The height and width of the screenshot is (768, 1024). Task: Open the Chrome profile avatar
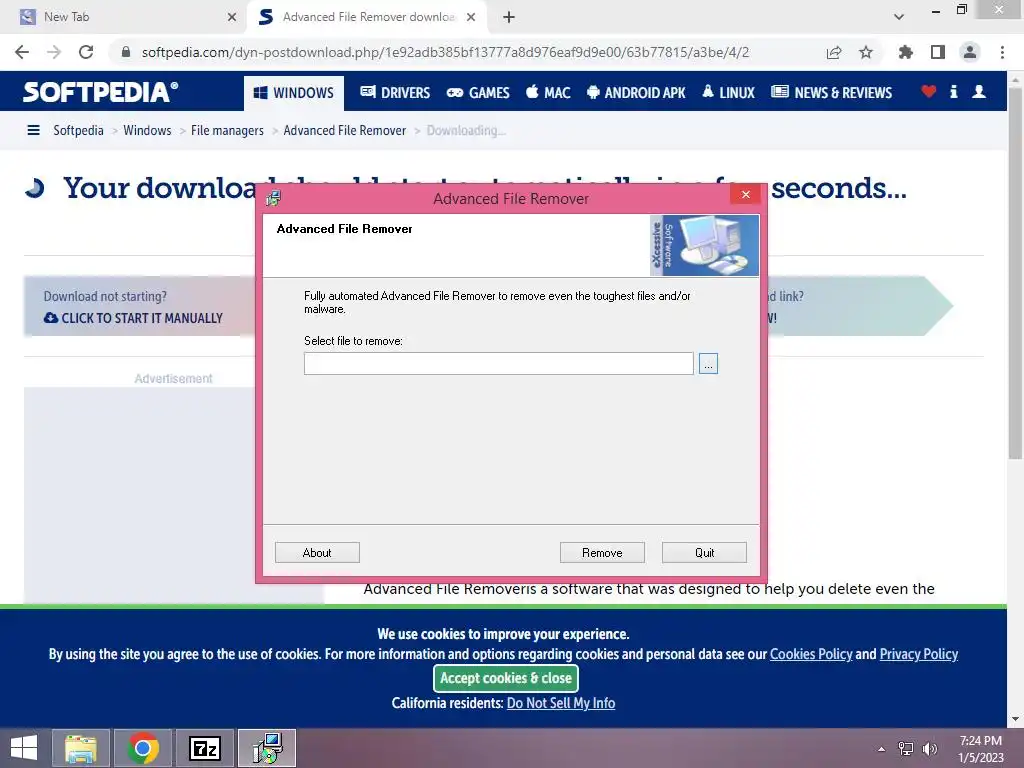click(x=969, y=52)
